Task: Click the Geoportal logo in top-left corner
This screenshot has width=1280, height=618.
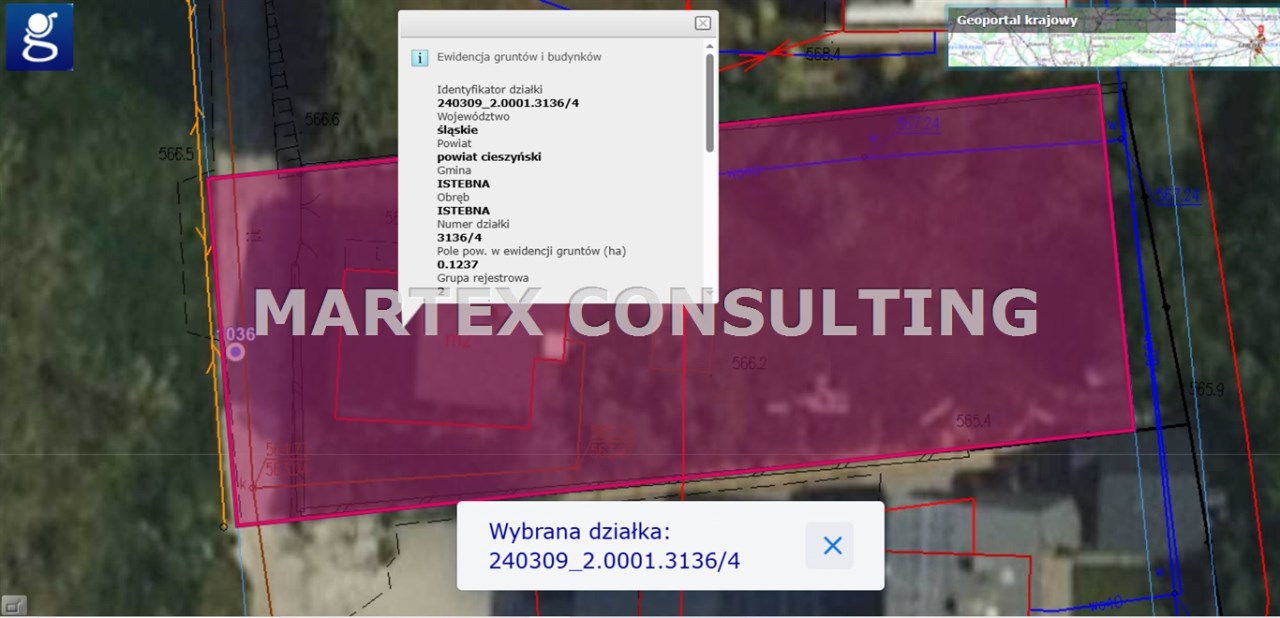Action: tap(40, 37)
